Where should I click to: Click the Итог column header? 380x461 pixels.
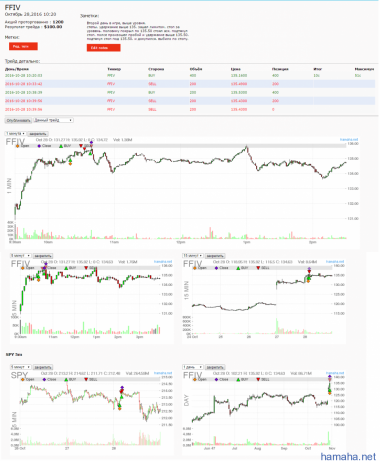pos(318,69)
